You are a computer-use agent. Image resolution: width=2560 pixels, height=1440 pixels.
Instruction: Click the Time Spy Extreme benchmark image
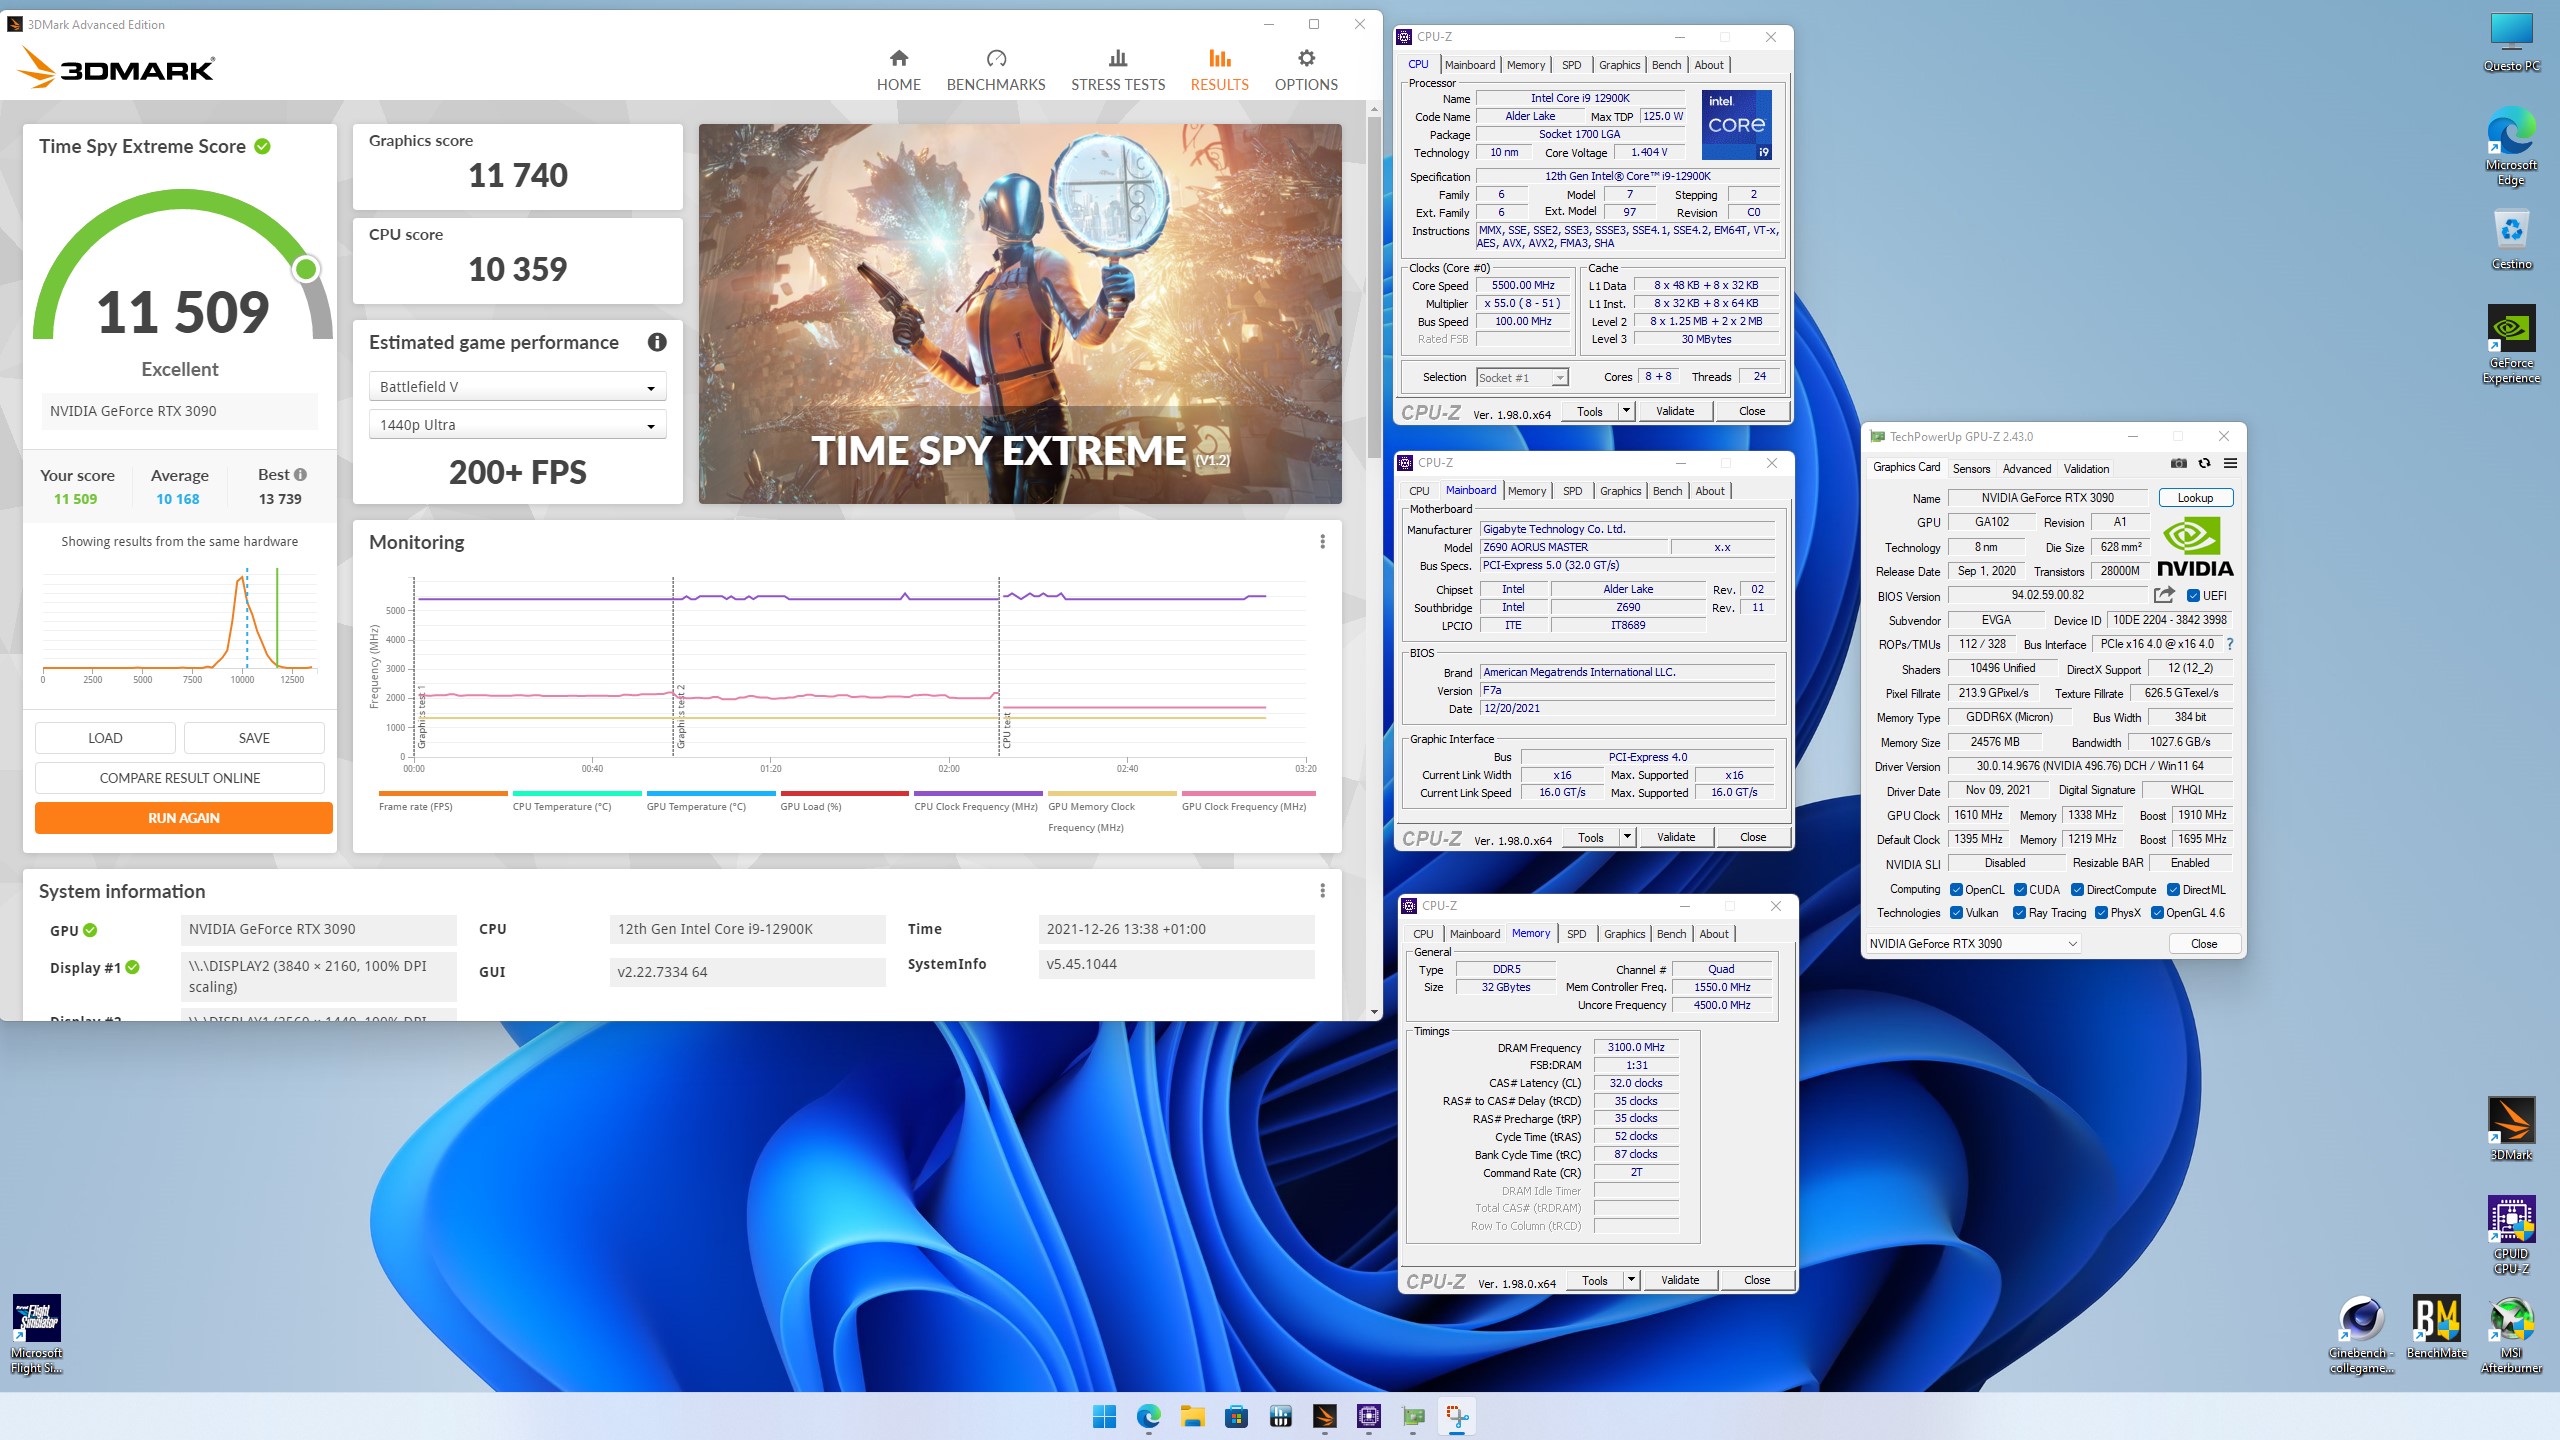pos(1020,314)
